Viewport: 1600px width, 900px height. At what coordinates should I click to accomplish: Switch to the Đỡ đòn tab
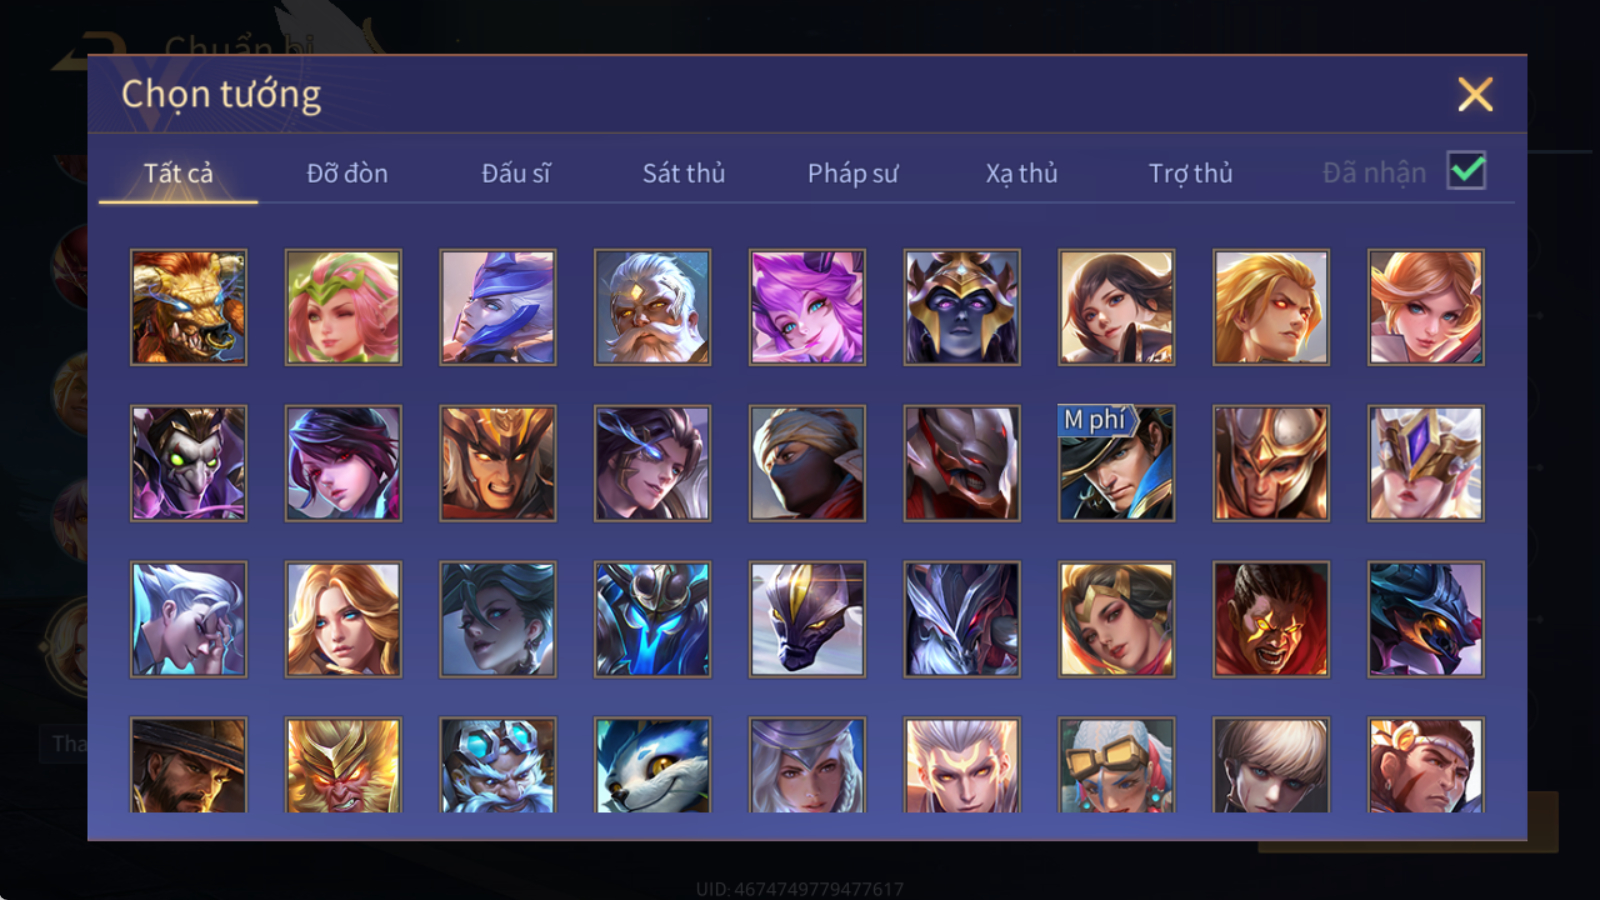click(347, 173)
